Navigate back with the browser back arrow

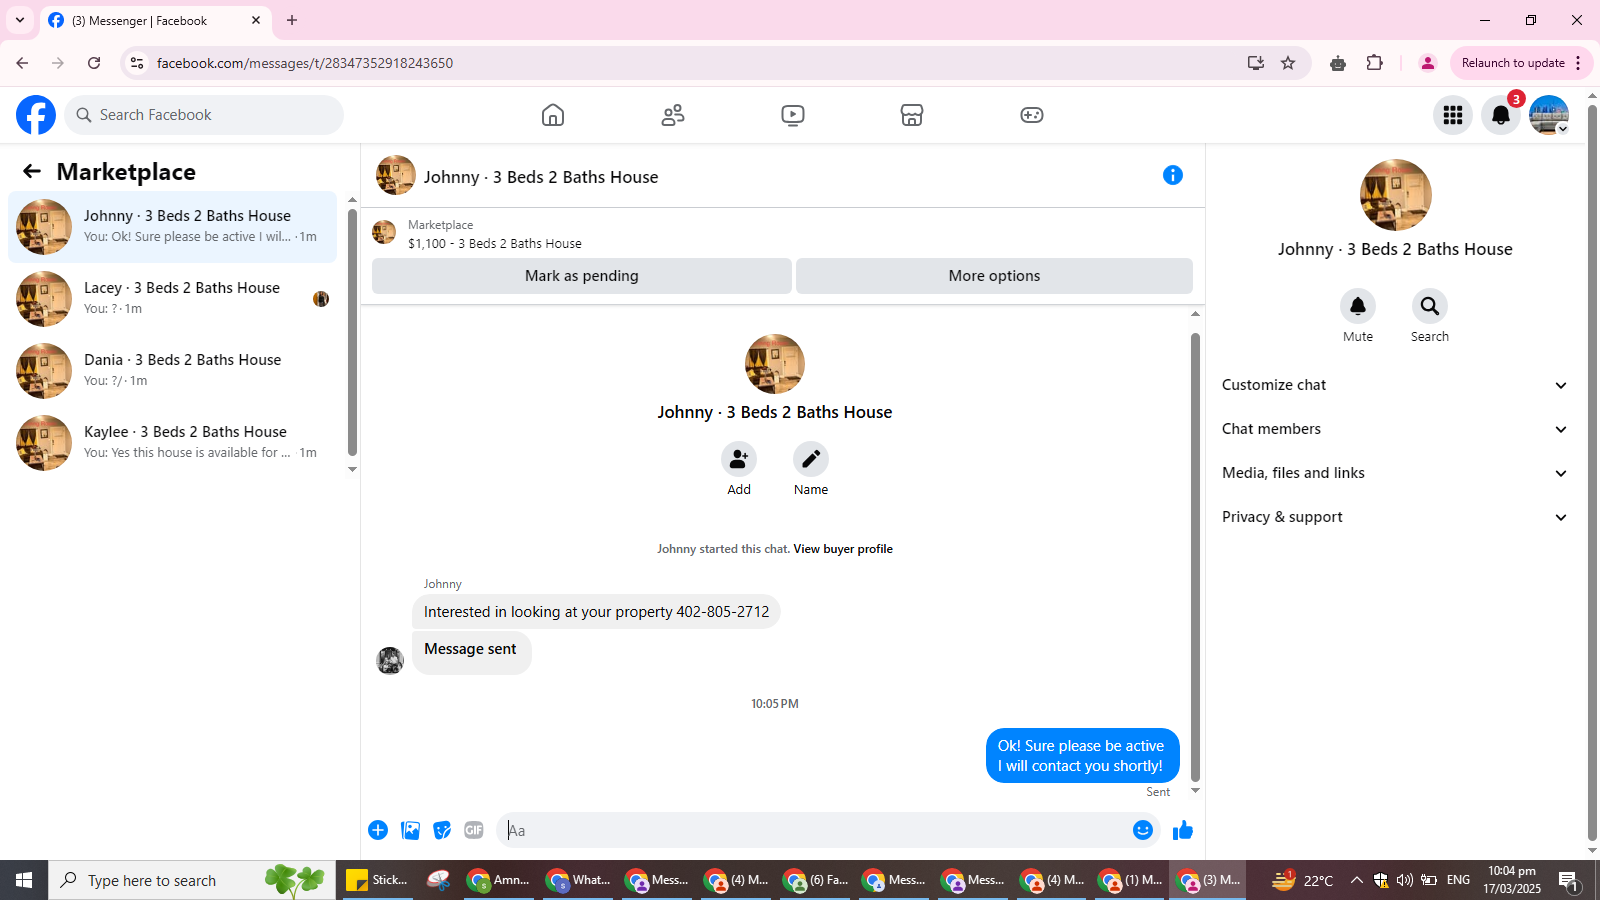(22, 63)
